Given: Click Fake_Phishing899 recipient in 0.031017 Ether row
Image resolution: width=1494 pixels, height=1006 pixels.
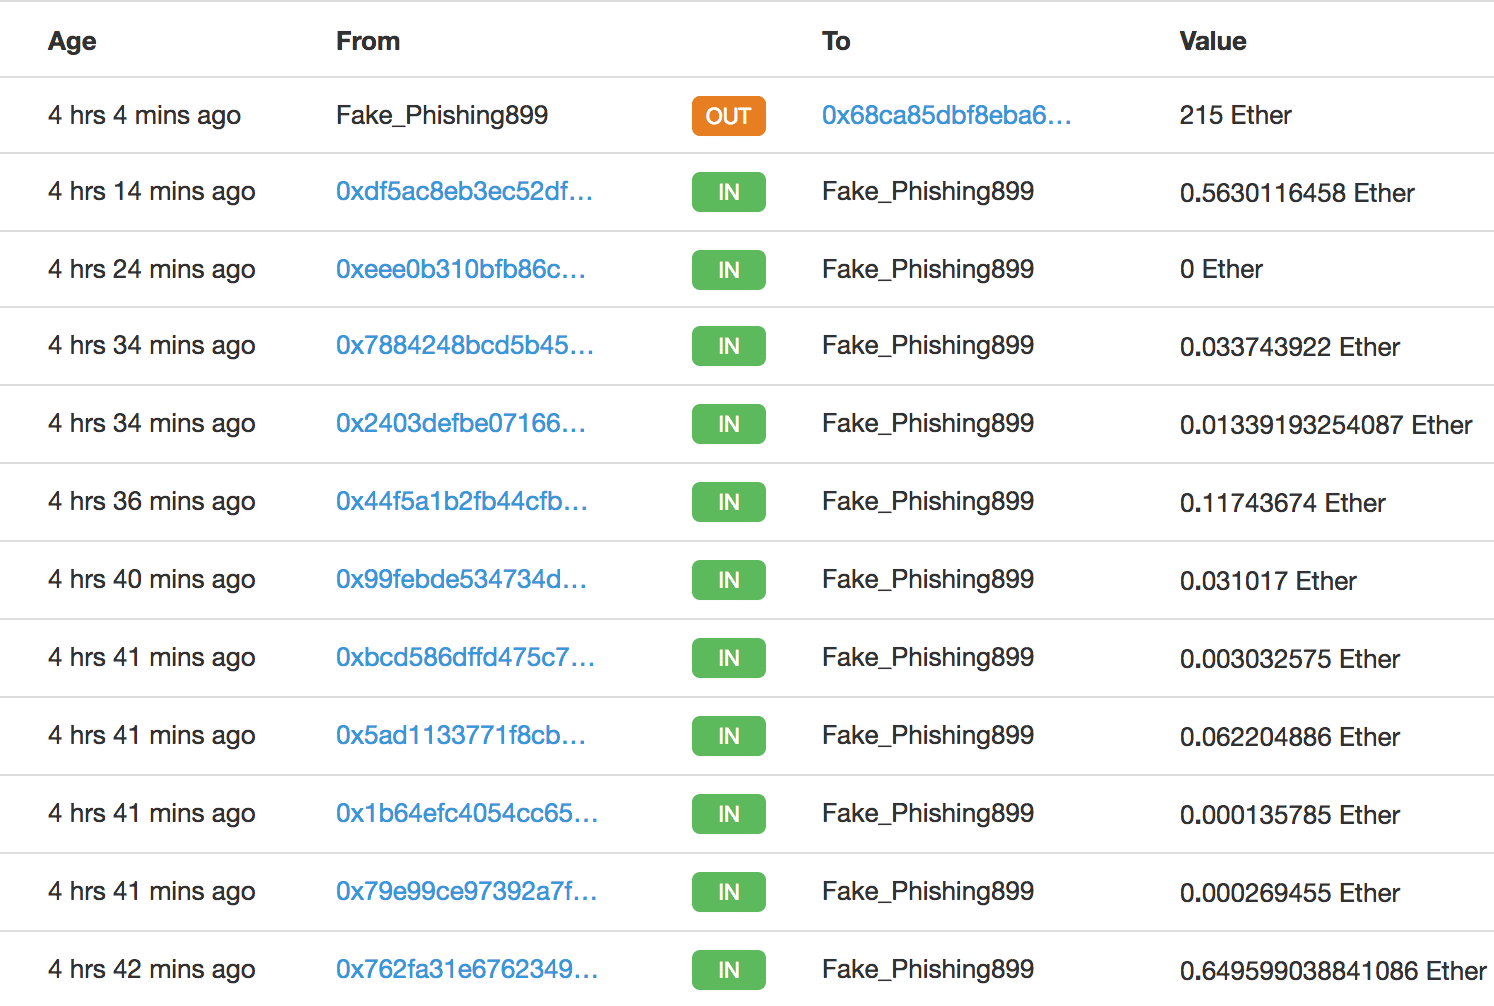Looking at the screenshot, I should (x=928, y=579).
